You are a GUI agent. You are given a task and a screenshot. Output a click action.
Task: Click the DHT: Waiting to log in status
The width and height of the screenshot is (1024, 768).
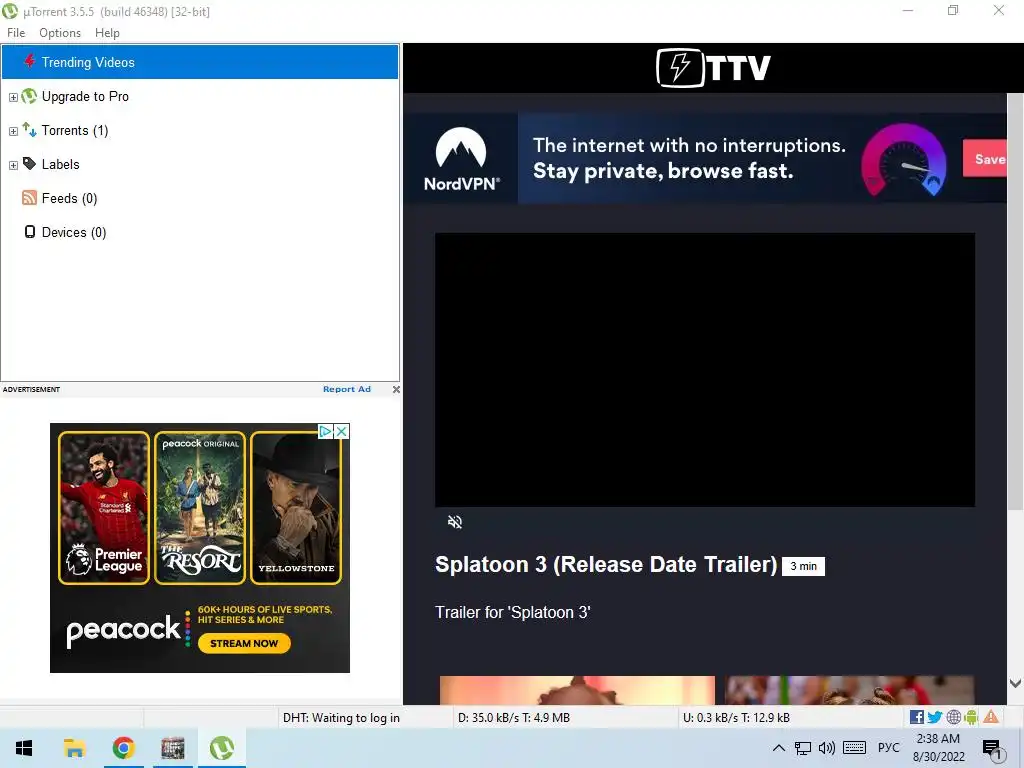coord(341,718)
